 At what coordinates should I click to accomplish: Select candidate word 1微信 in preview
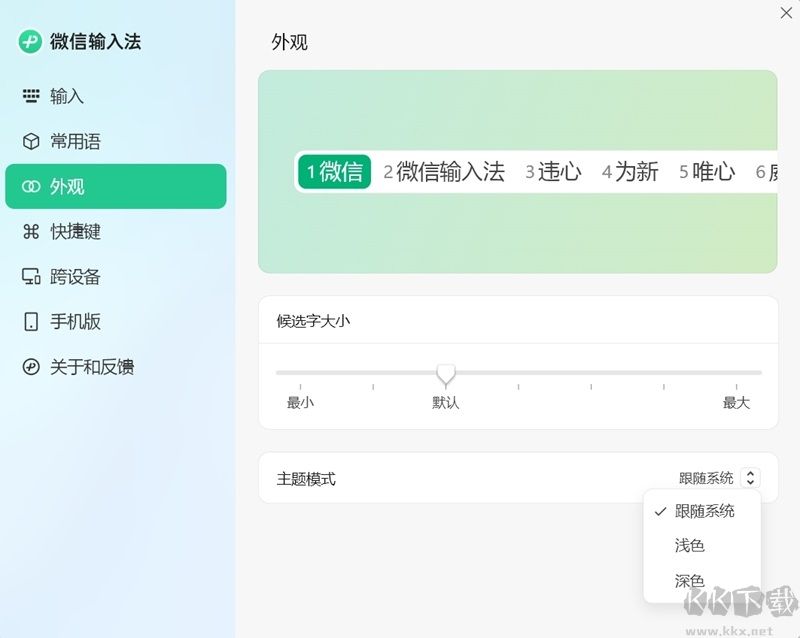coord(334,170)
